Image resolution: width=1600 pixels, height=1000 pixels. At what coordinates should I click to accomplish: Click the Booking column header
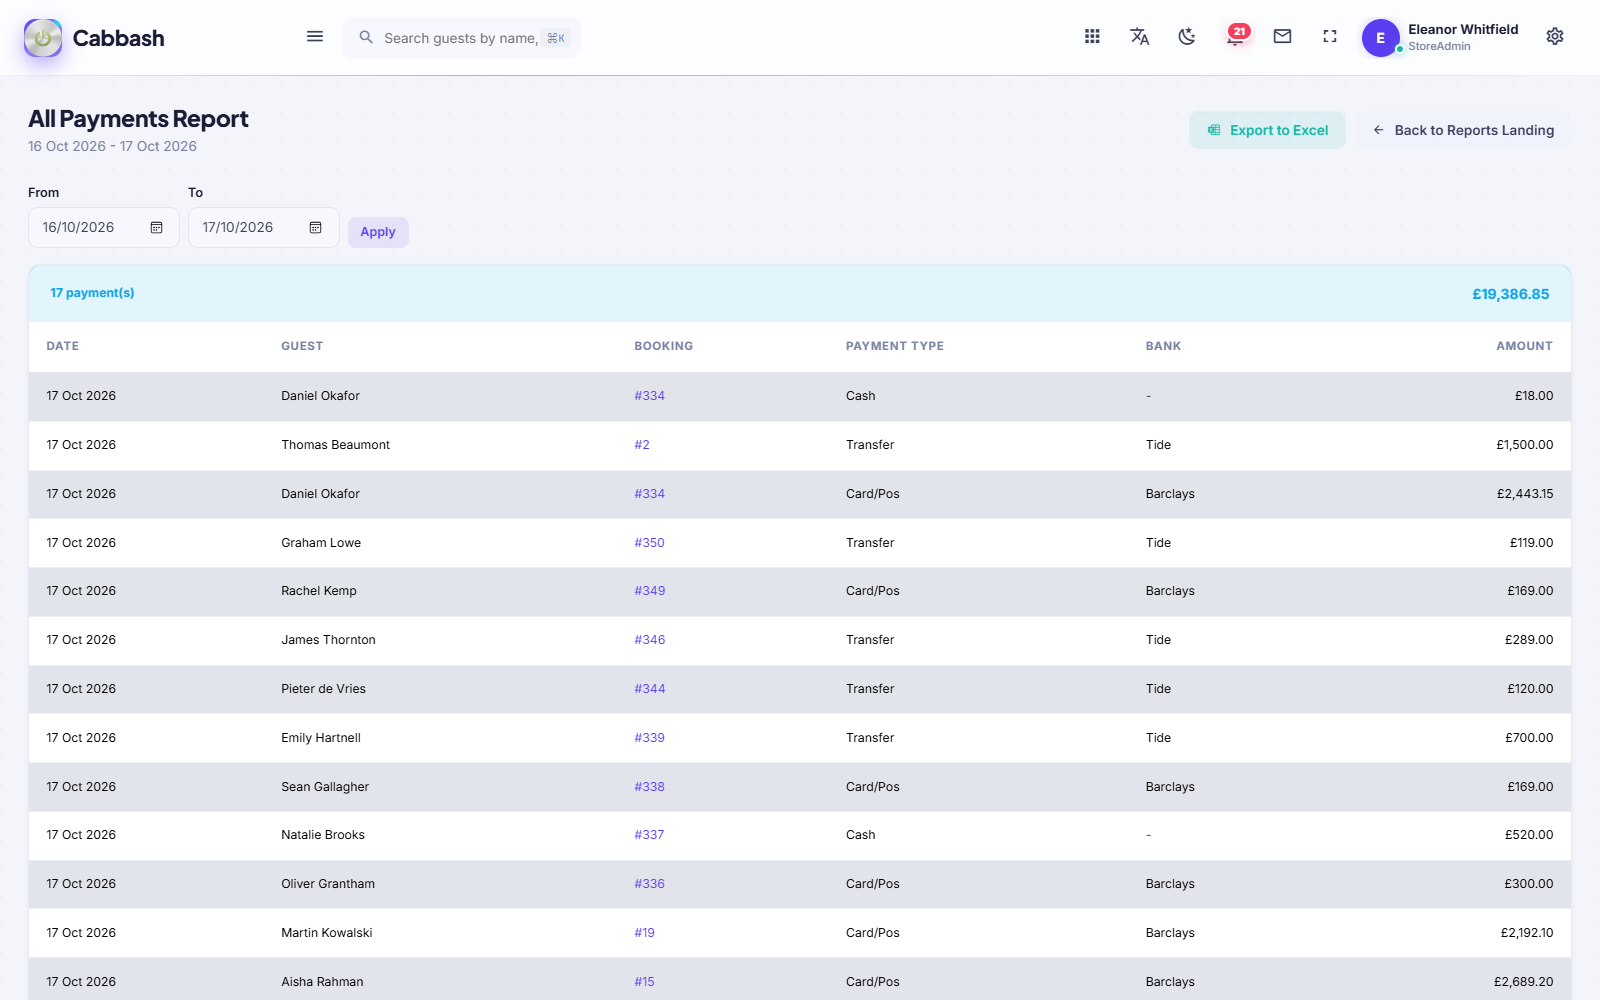(663, 346)
